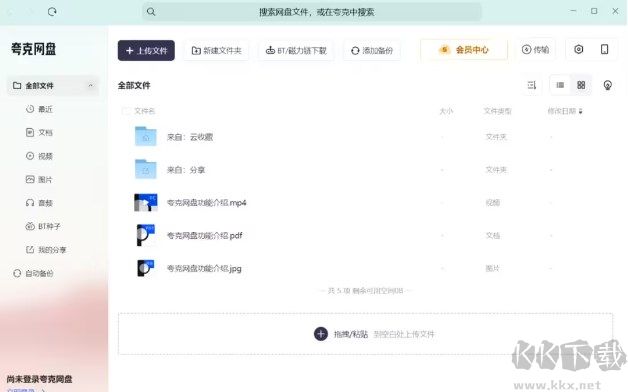Click the 我的分享 share icon
The image size is (628, 392).
point(30,249)
